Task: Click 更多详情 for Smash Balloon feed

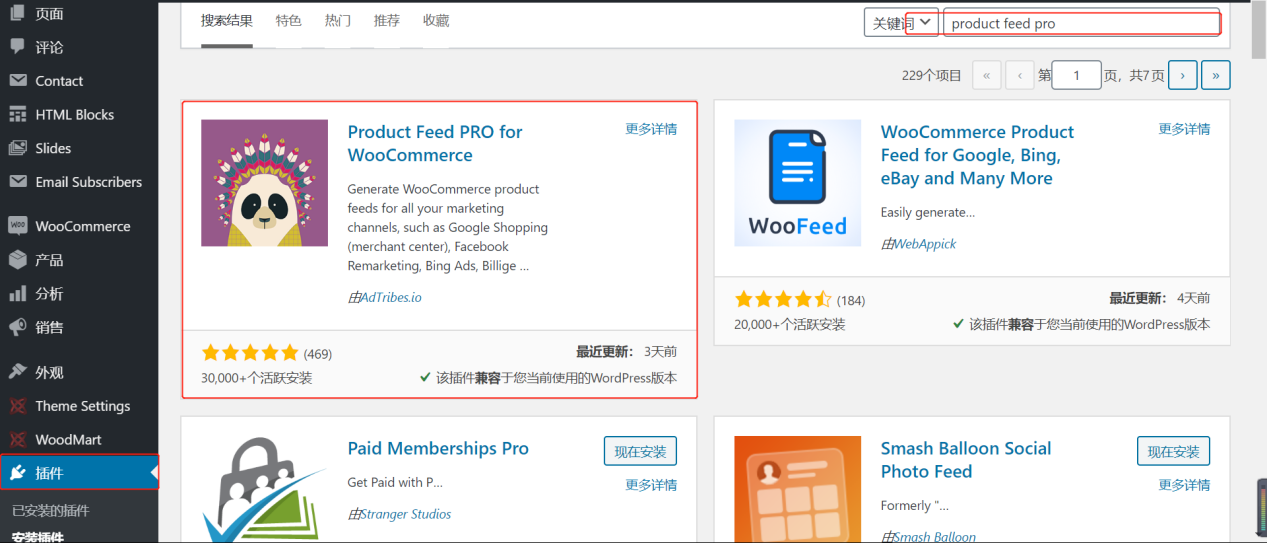Action: point(1184,485)
